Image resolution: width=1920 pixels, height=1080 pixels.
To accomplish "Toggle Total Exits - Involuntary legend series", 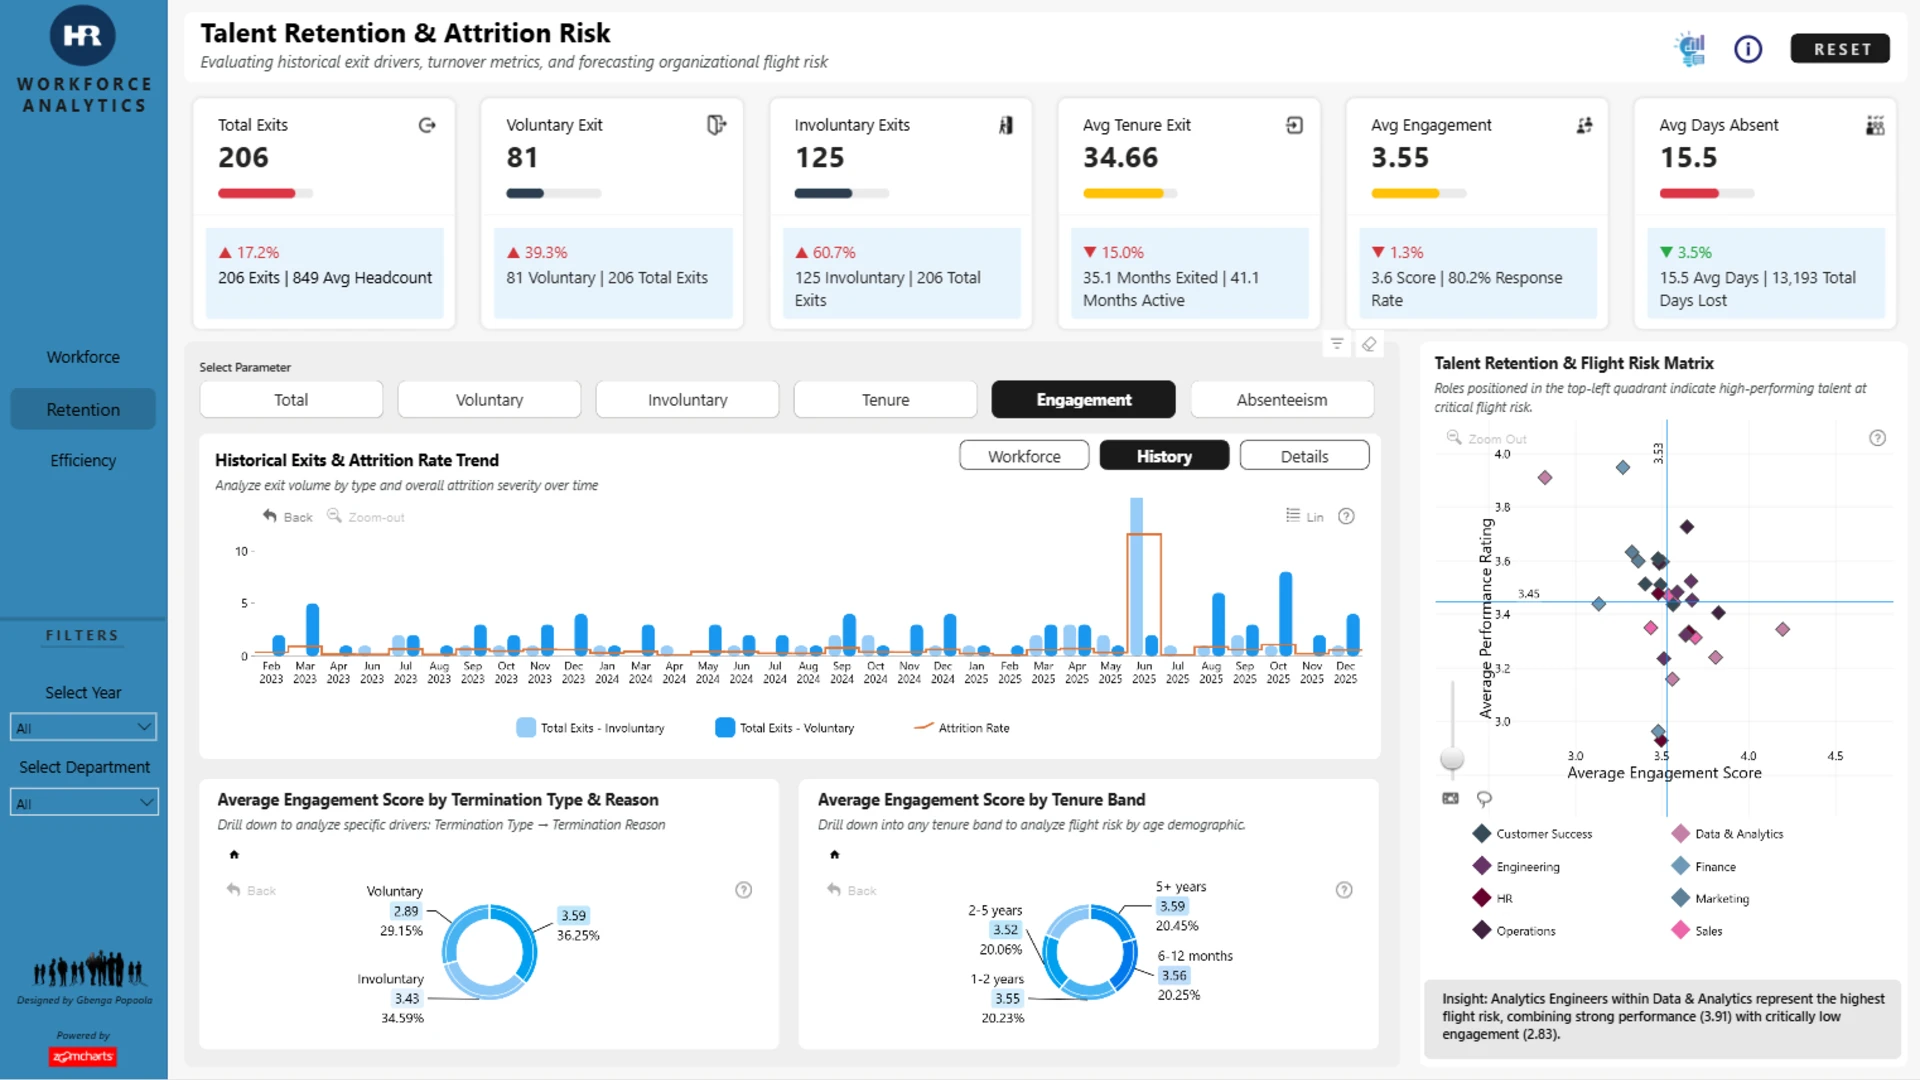I will pos(590,728).
